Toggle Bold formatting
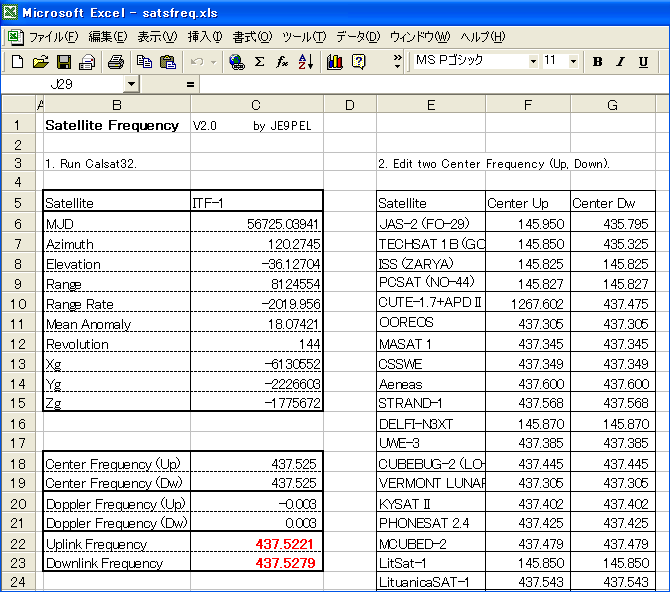670x592 pixels. 597,62
